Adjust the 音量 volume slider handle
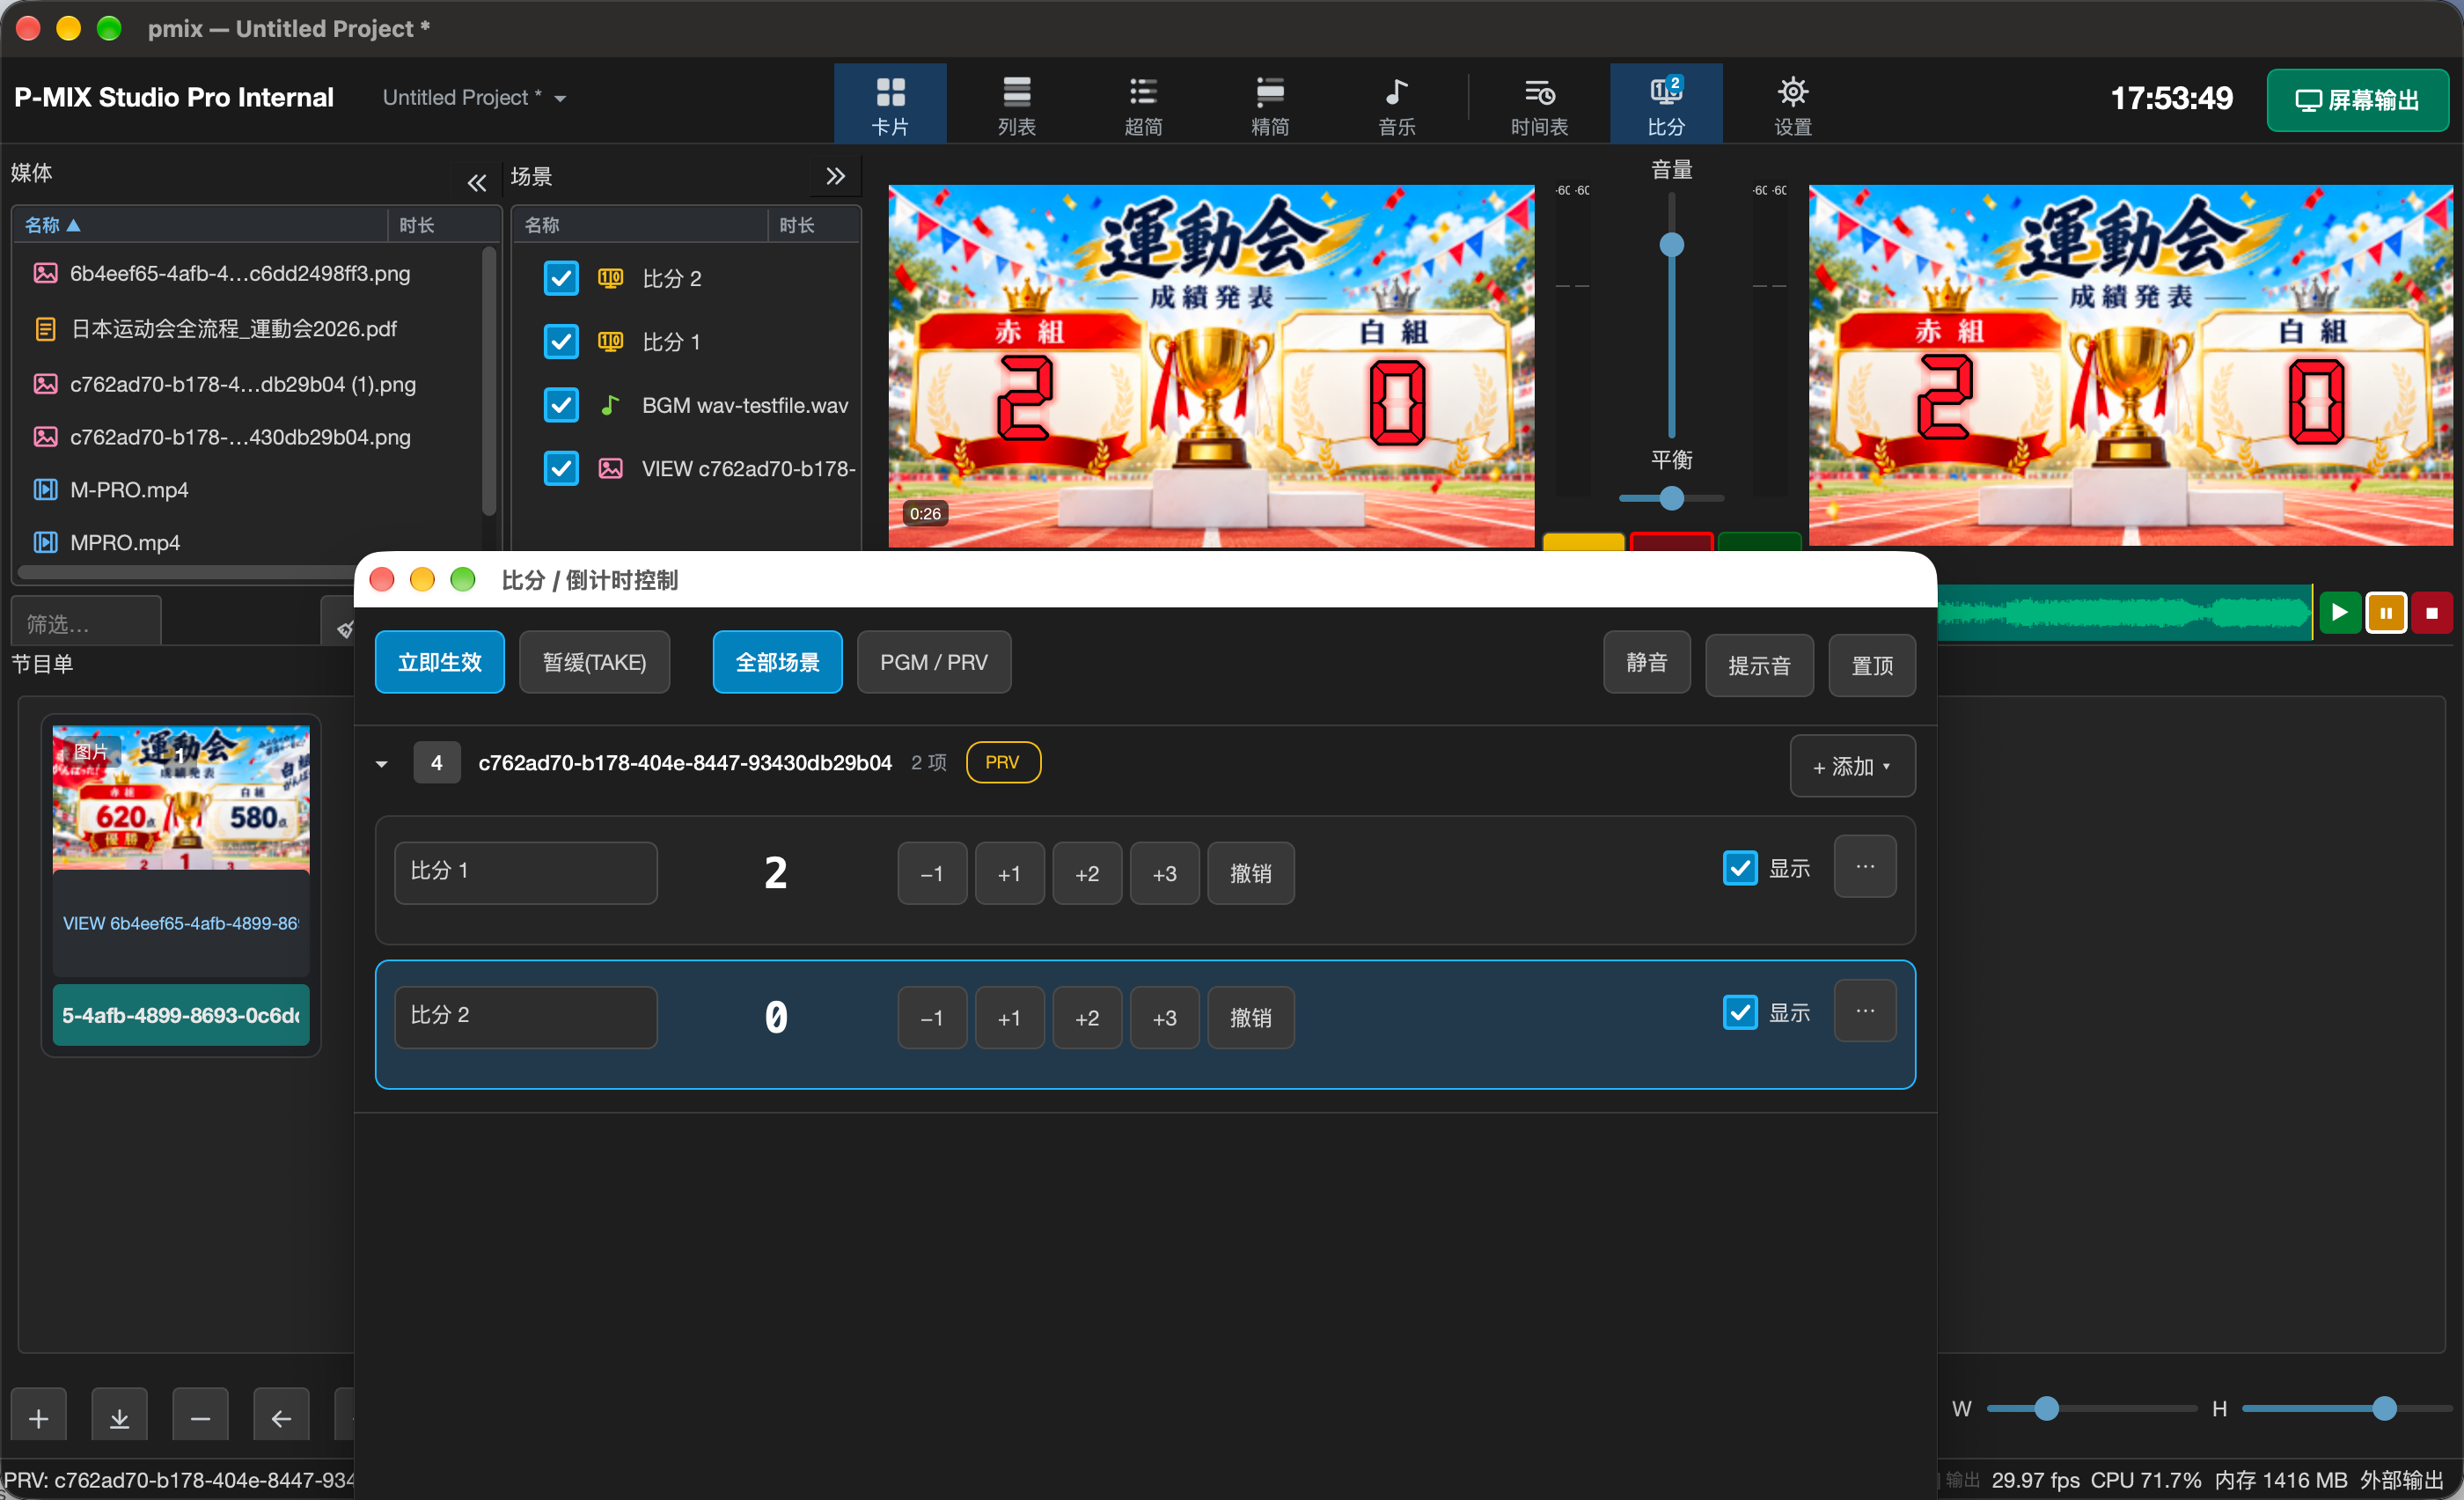The height and width of the screenshot is (1500, 2464). point(1672,245)
